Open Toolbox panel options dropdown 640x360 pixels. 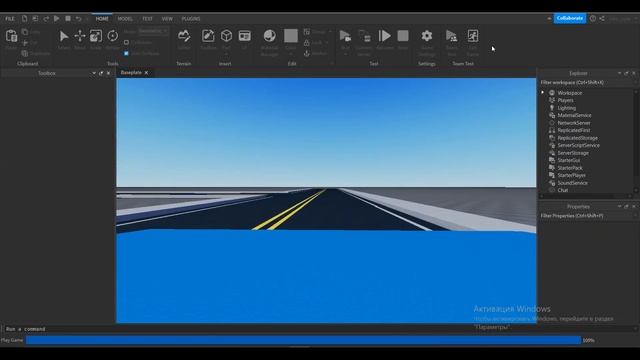94,73
